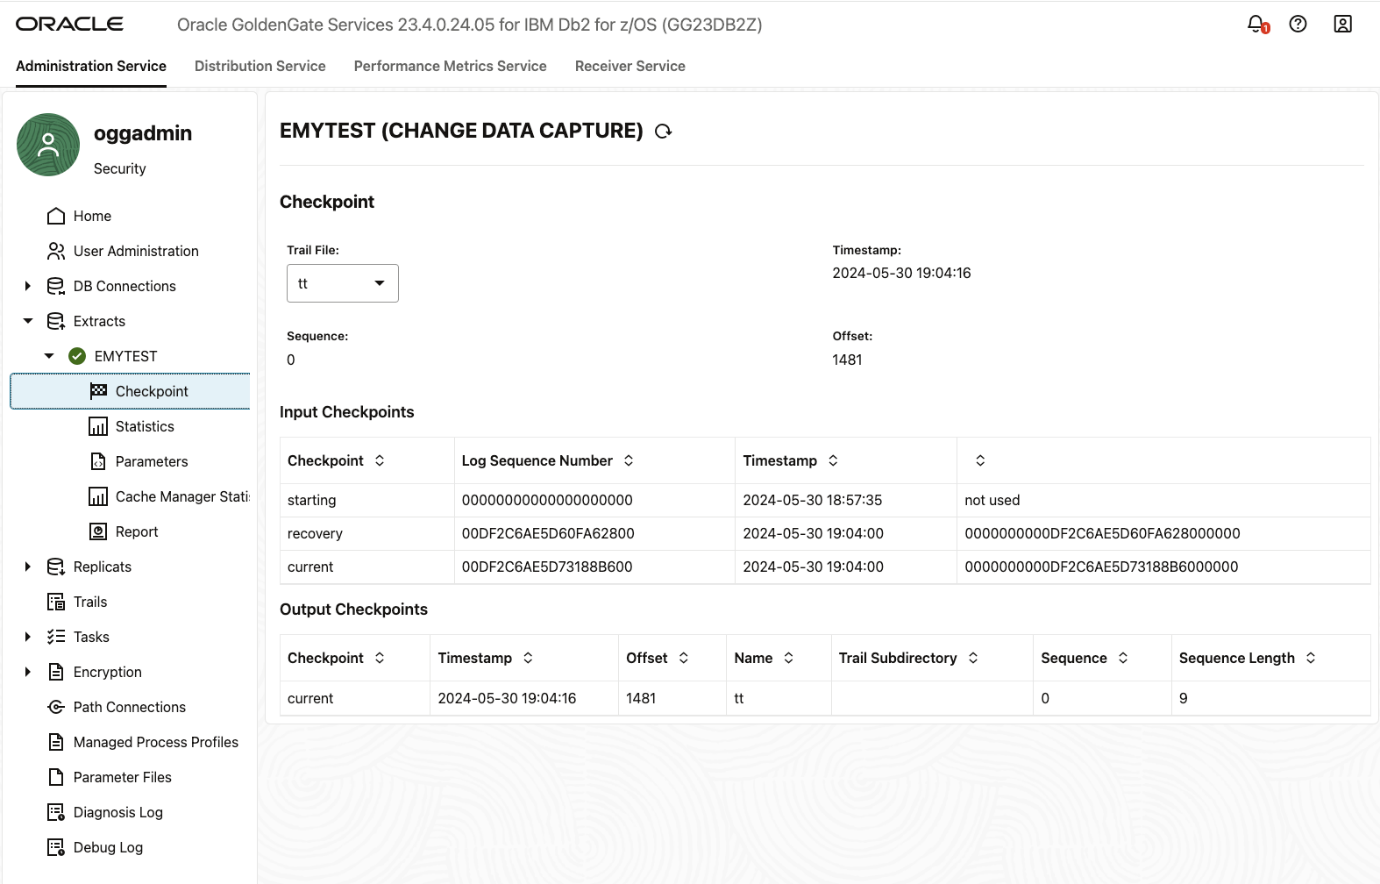Open the Trail File dropdown showing tt
Screen dimensions: 1380x884
coord(342,283)
